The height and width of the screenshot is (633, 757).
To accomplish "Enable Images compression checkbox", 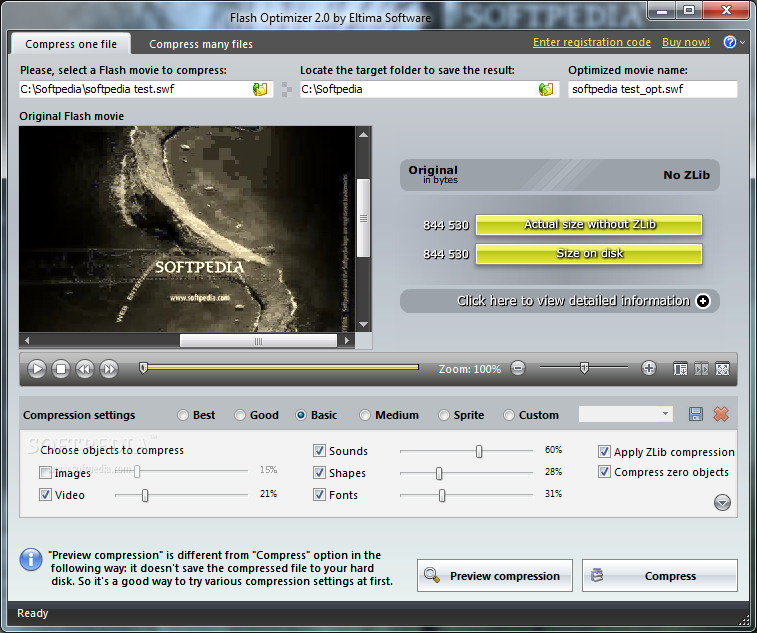I will pos(45,472).
